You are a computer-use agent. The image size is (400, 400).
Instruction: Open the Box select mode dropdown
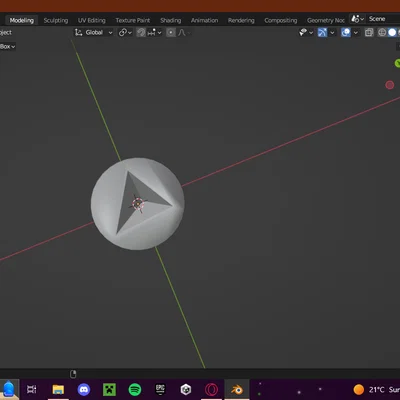[7, 46]
